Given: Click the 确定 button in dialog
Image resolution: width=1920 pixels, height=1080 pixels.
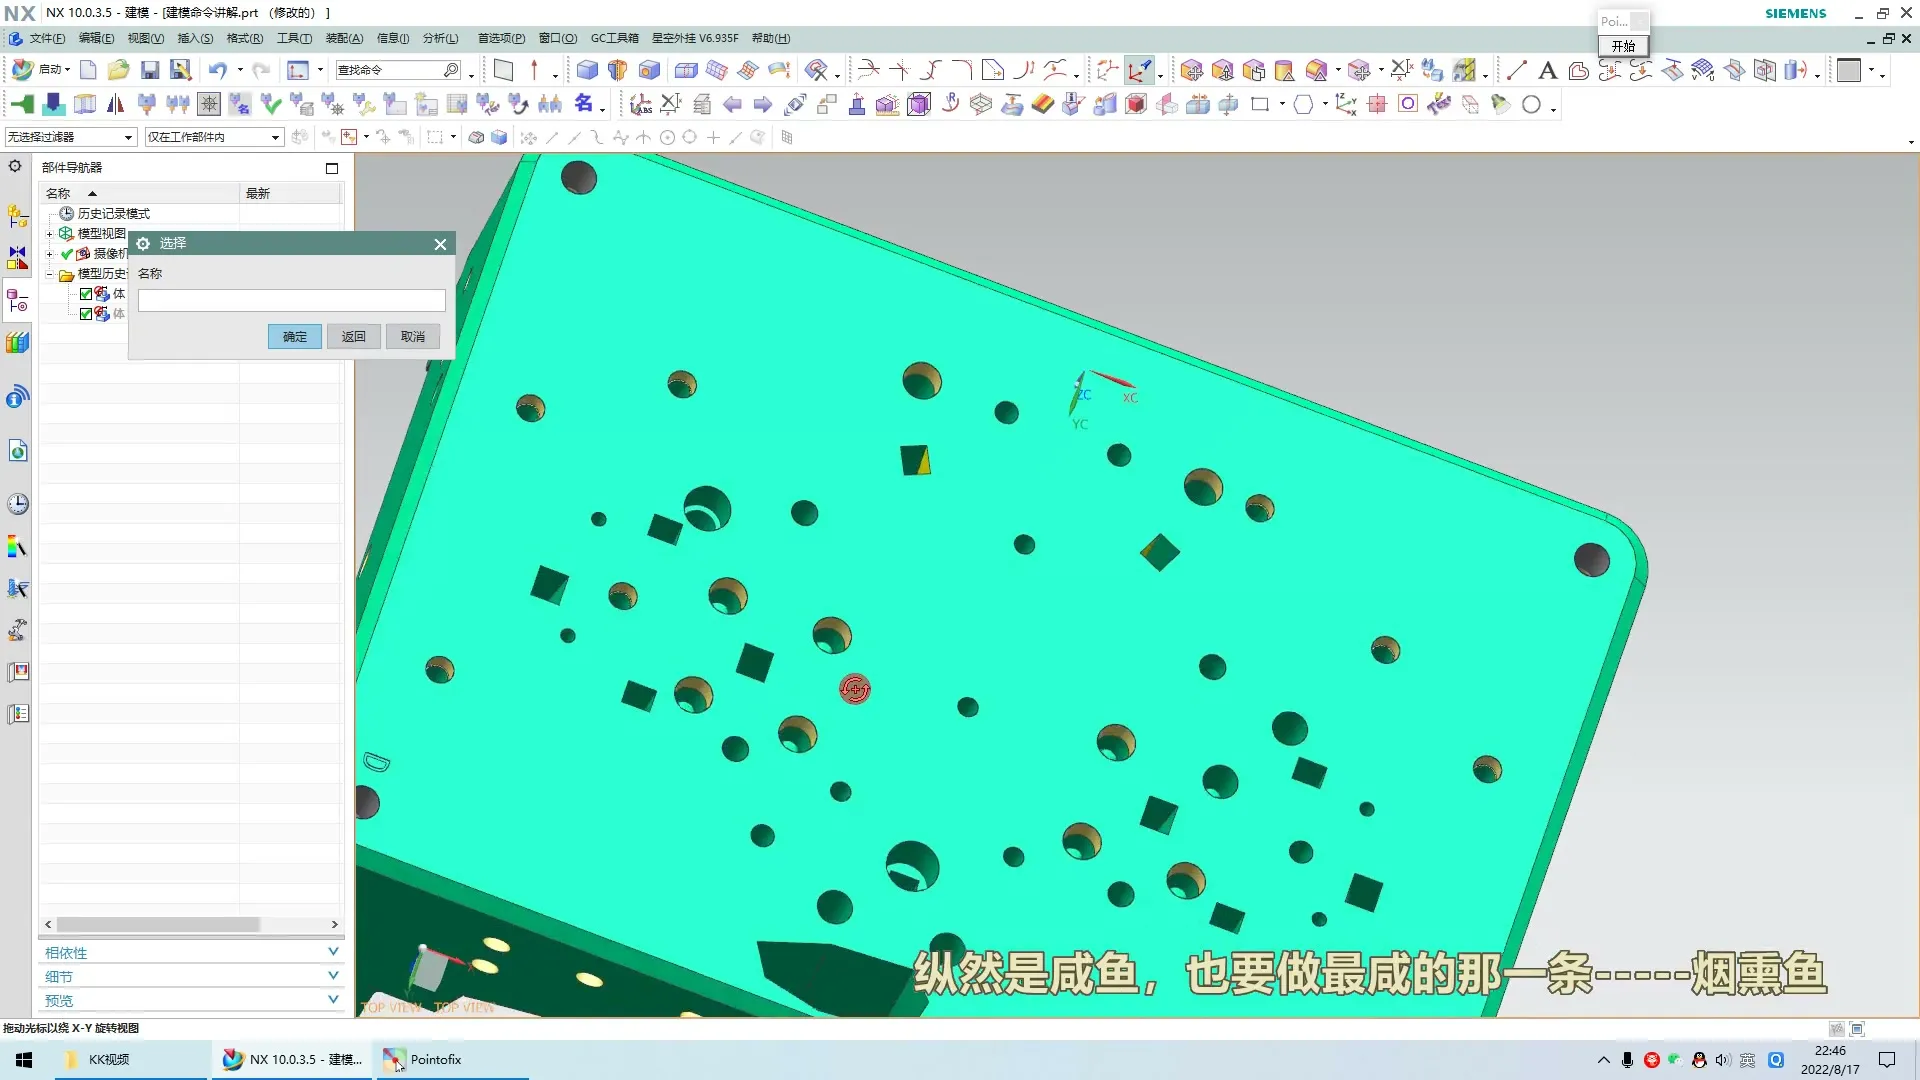Looking at the screenshot, I should click(x=294, y=337).
